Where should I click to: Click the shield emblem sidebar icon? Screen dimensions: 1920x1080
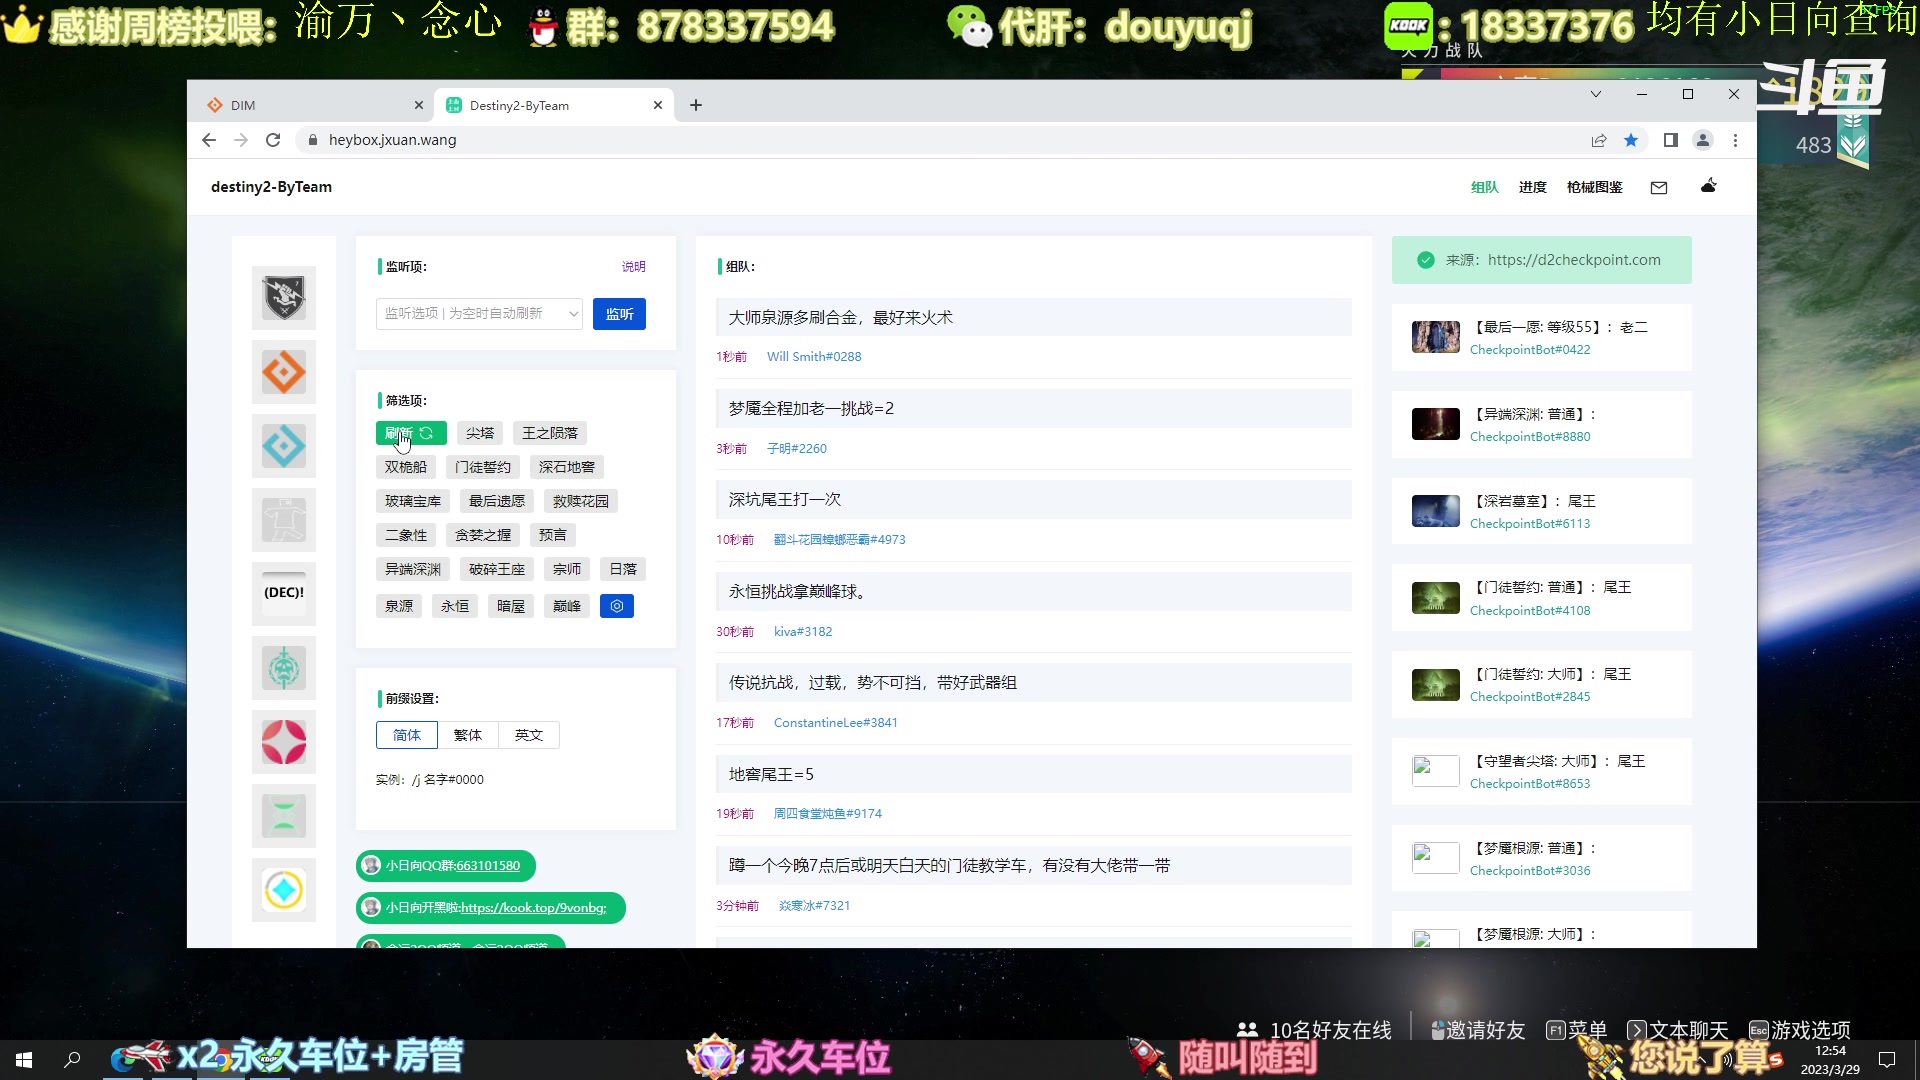(x=284, y=297)
